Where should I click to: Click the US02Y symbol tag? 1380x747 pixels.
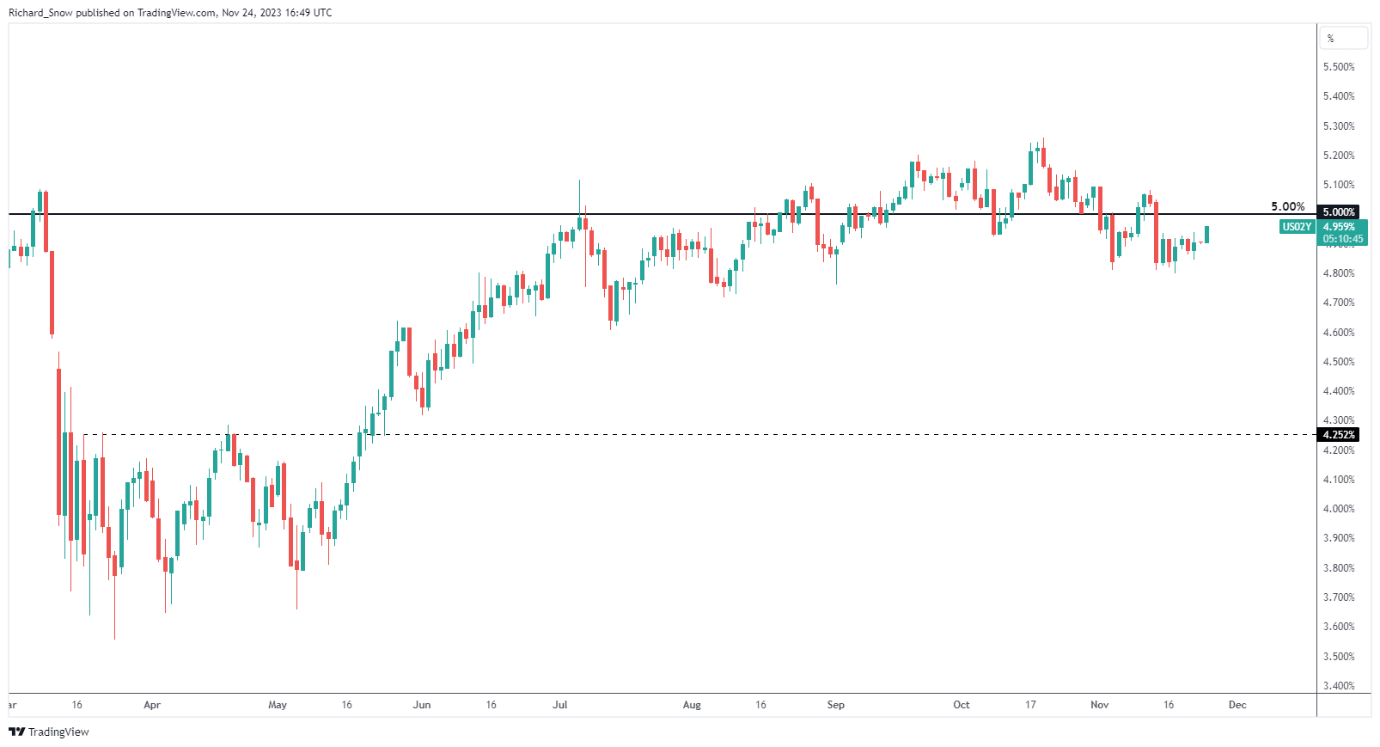(x=1296, y=227)
